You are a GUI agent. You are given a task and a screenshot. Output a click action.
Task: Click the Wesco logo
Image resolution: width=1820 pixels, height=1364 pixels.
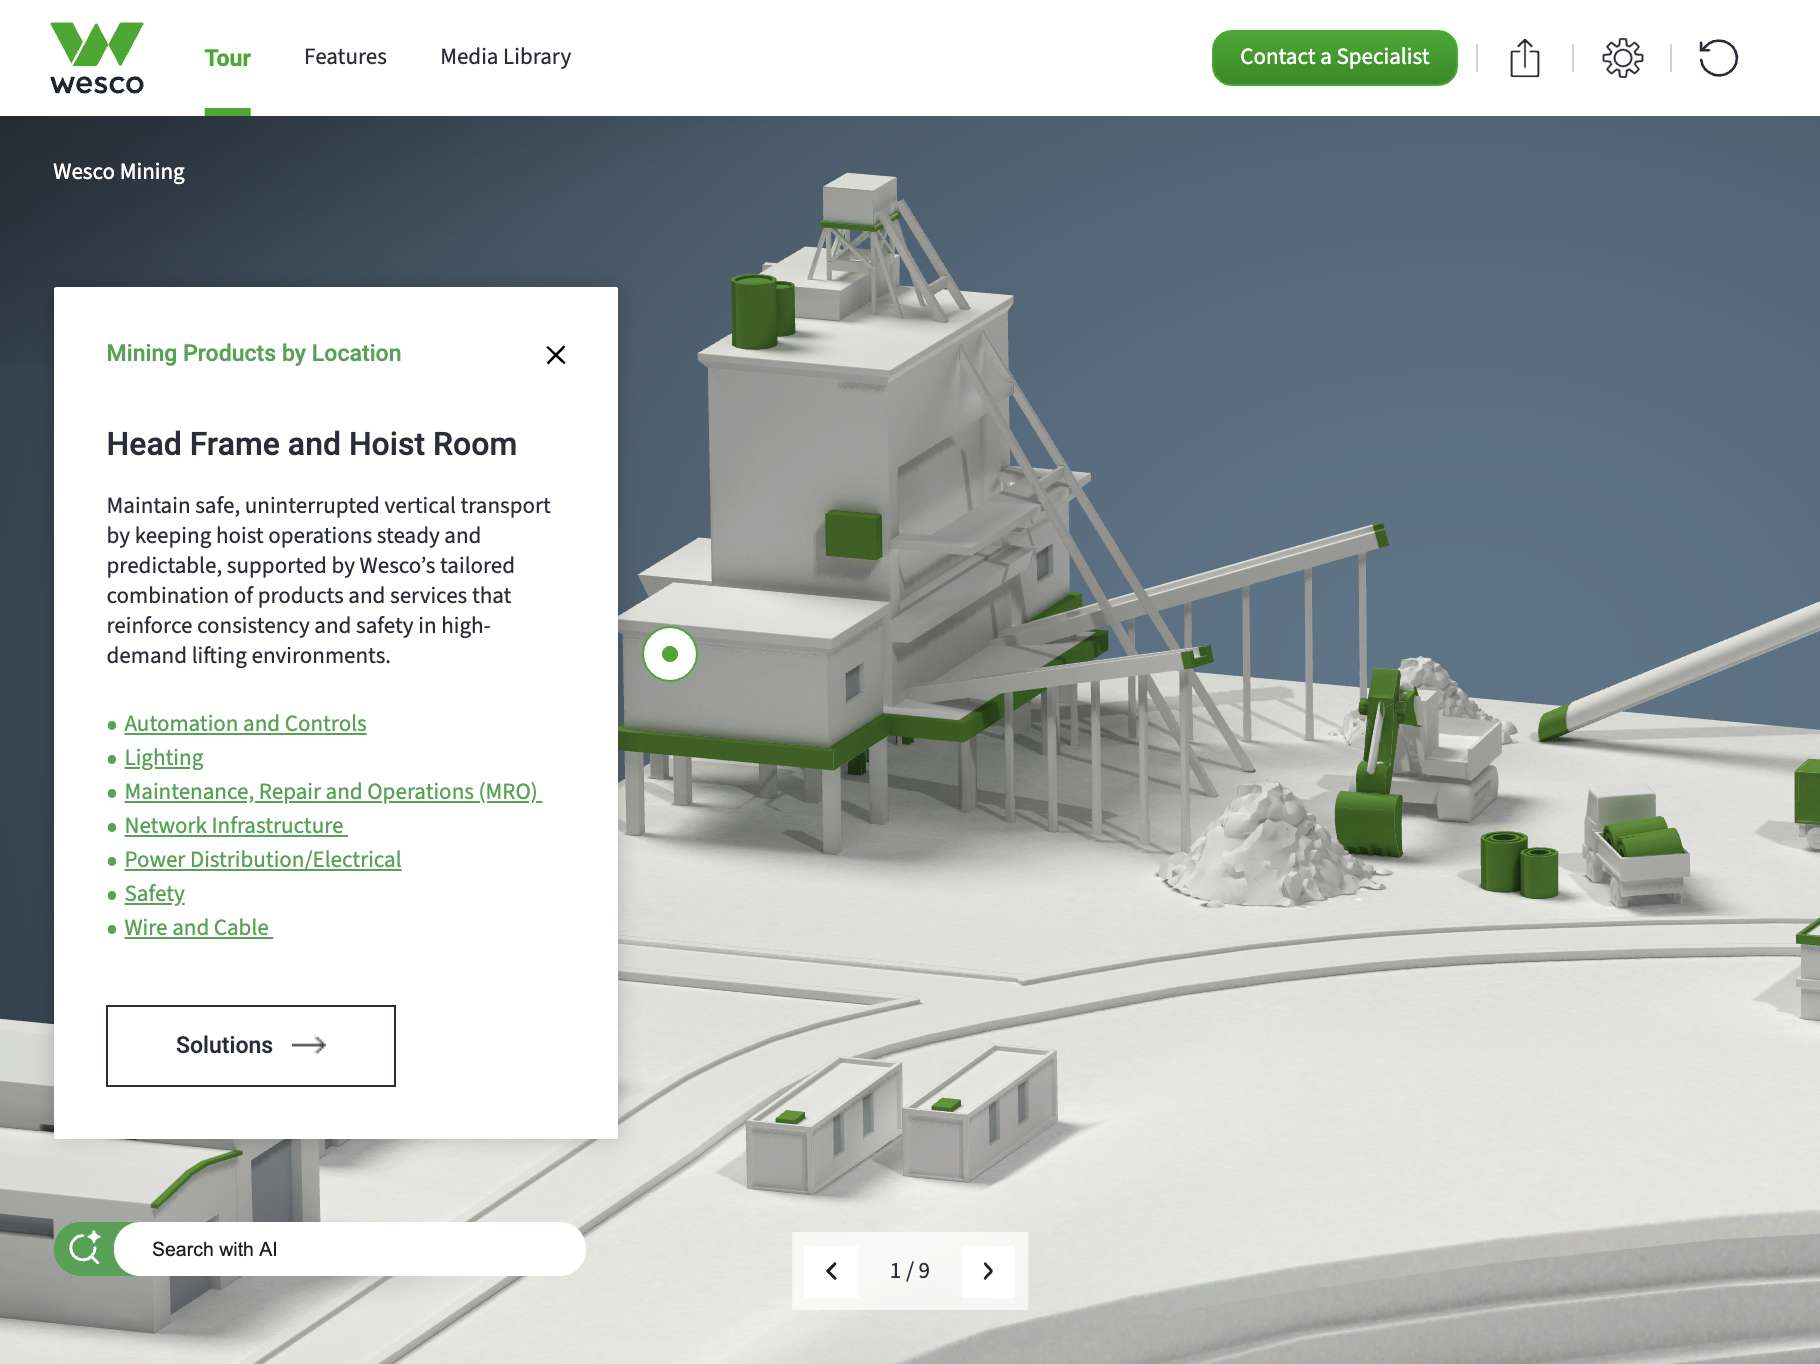pyautogui.click(x=97, y=58)
